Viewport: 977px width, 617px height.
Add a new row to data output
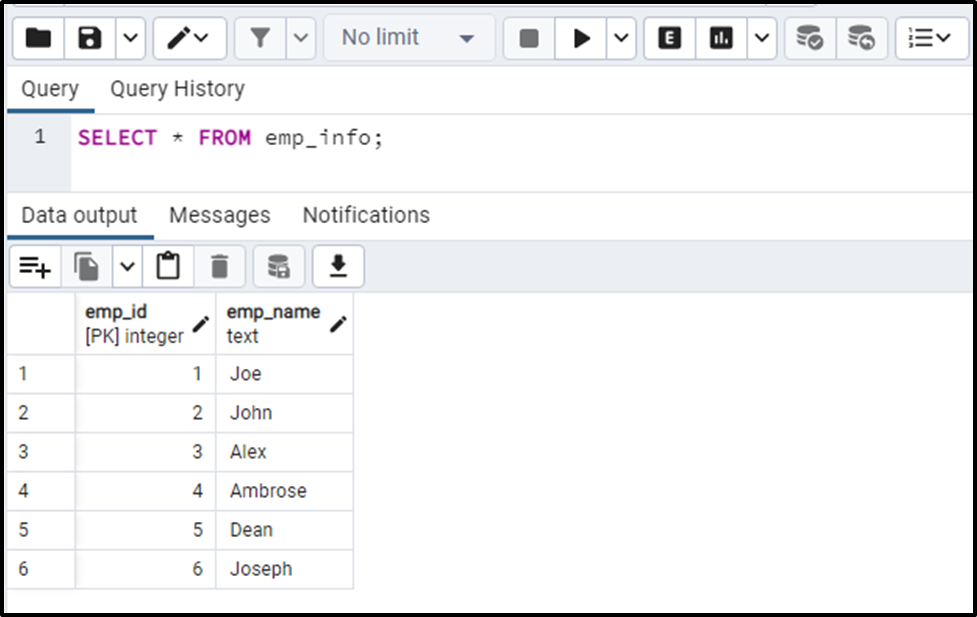[x=35, y=267]
